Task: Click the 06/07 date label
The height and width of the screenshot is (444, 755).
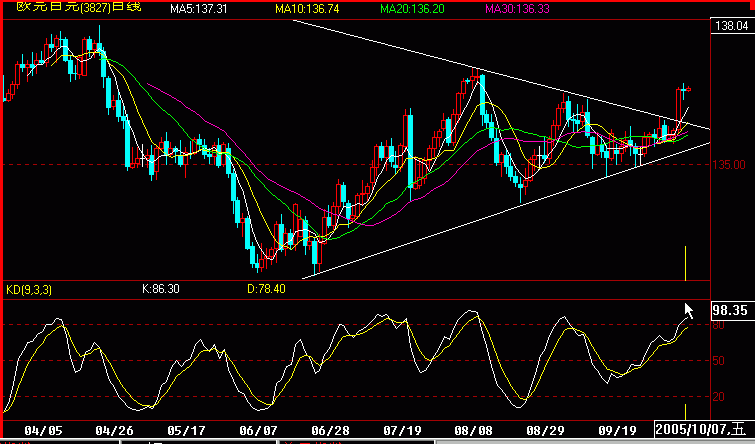Action: click(x=258, y=430)
